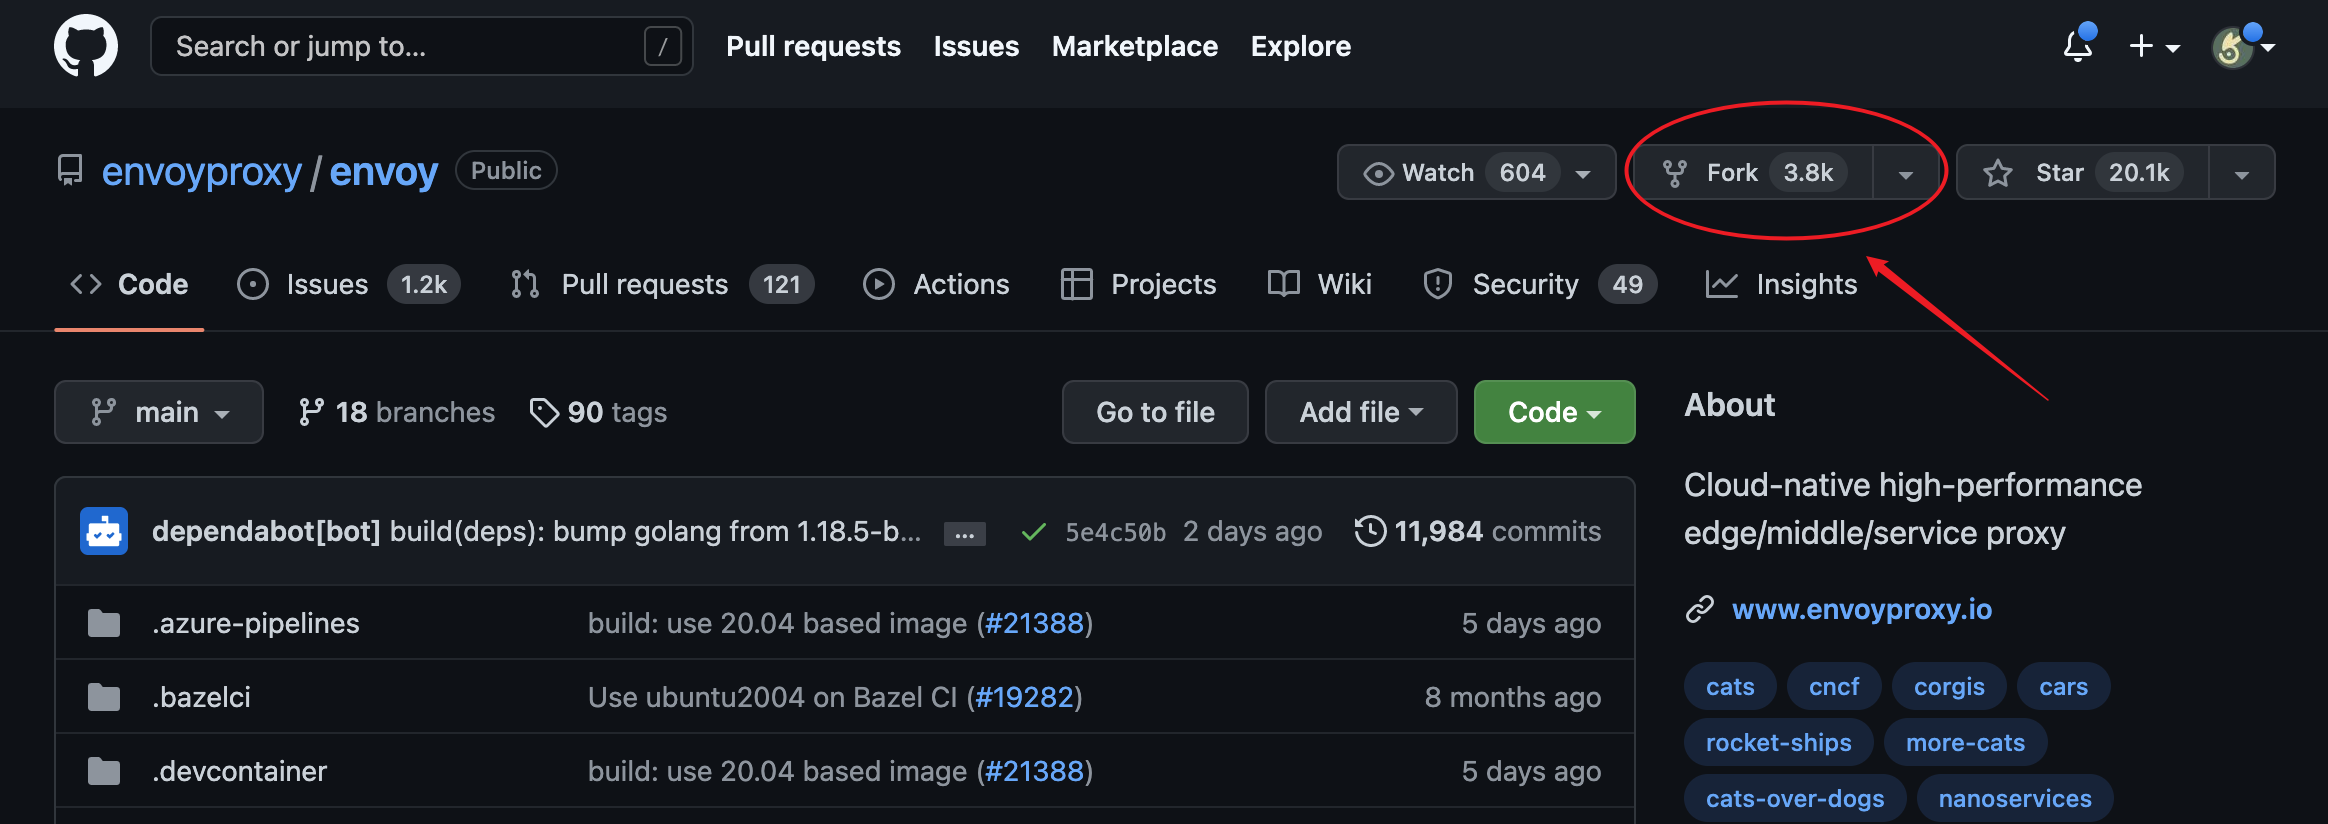Screen dimensions: 2328x824
Task: Click the repository book icon beside envoyproxy
Action: pos(70,171)
